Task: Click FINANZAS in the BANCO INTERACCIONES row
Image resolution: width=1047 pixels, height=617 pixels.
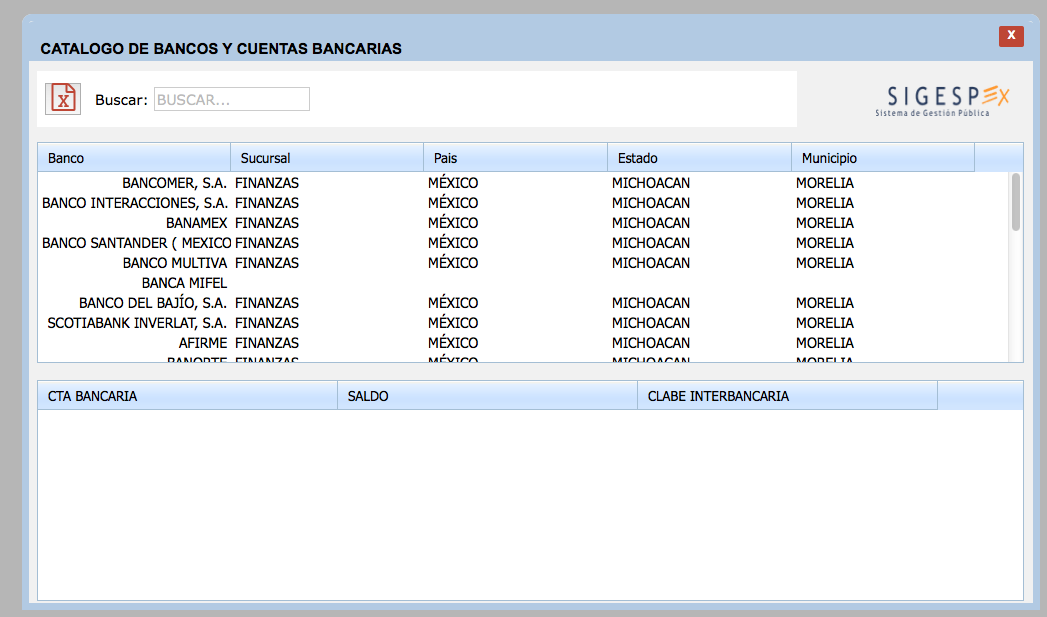Action: [267, 203]
